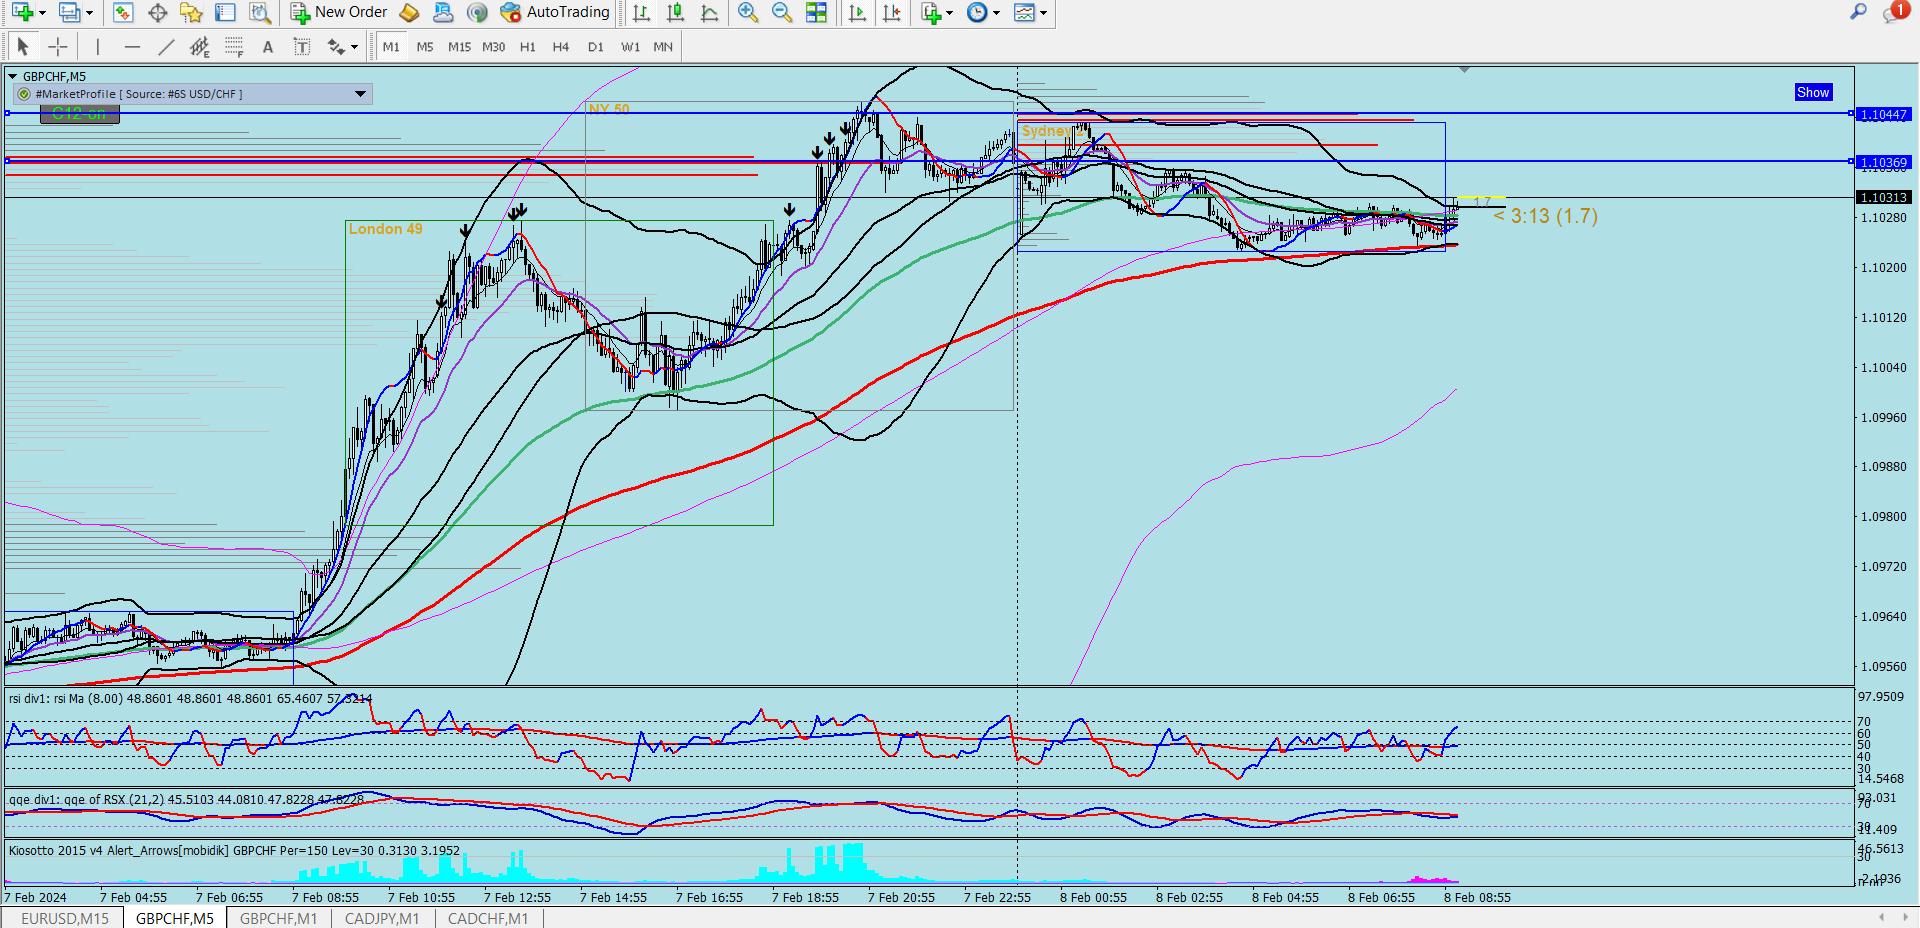Expand the Profiles dropdown arrow
The height and width of the screenshot is (928, 1920).
(89, 13)
